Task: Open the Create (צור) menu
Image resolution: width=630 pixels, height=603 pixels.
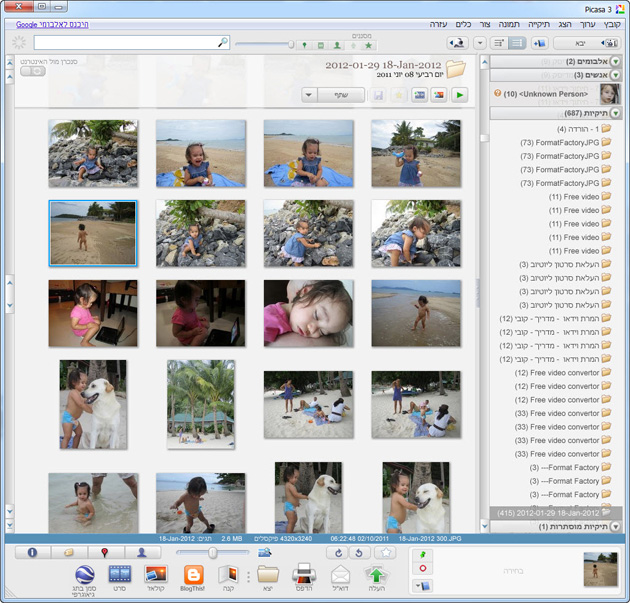Action: (x=485, y=25)
